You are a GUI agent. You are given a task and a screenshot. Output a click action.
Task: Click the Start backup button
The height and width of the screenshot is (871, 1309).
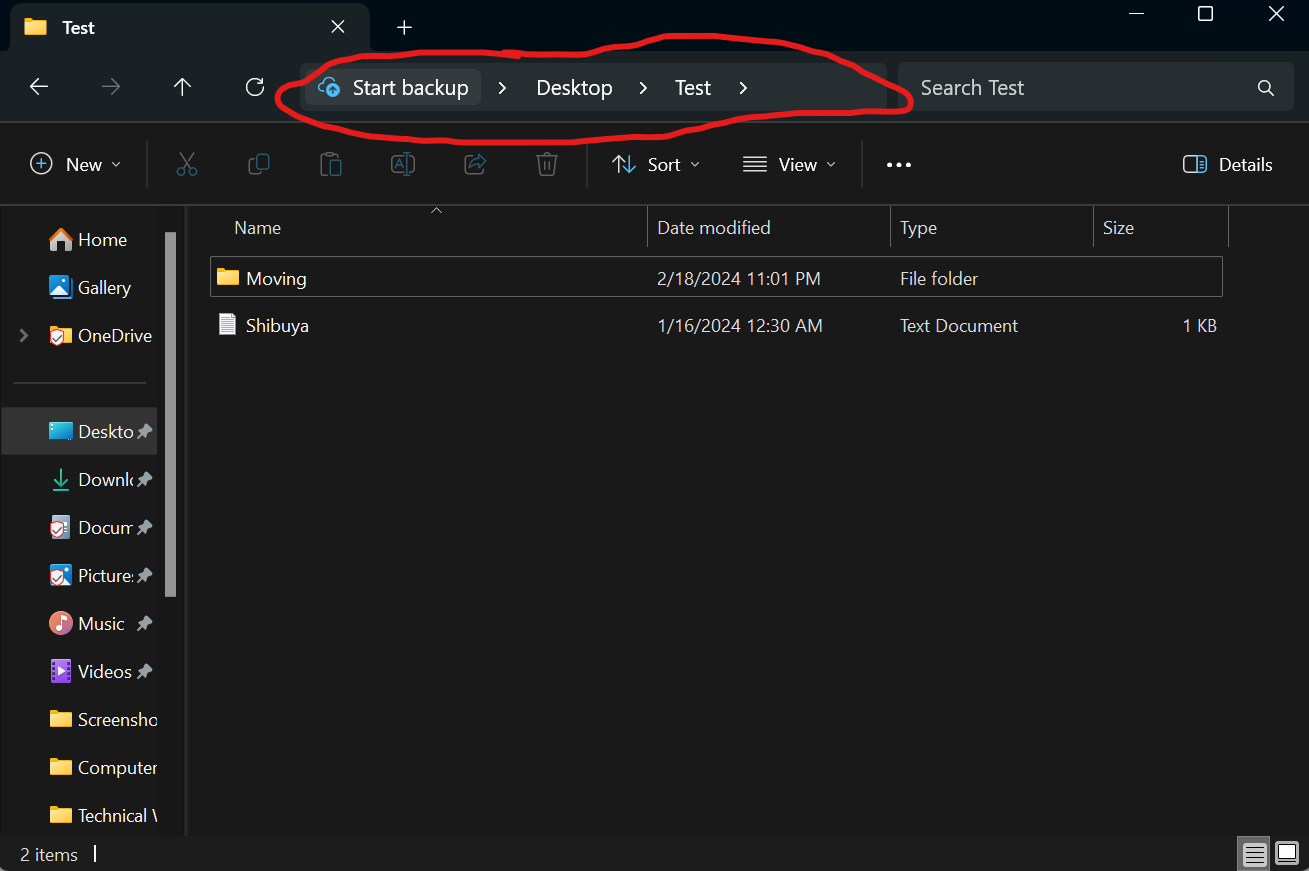[393, 88]
